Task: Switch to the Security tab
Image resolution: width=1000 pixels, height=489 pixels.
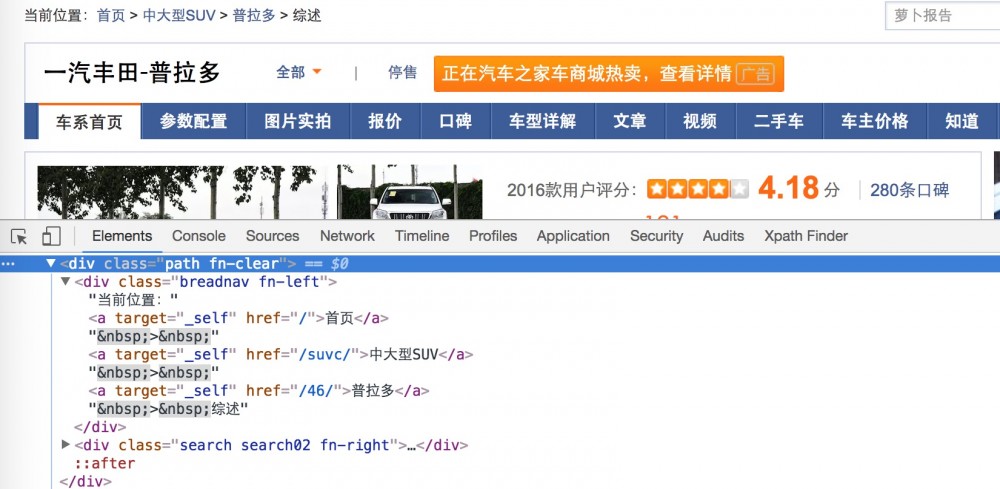Action: [x=656, y=236]
